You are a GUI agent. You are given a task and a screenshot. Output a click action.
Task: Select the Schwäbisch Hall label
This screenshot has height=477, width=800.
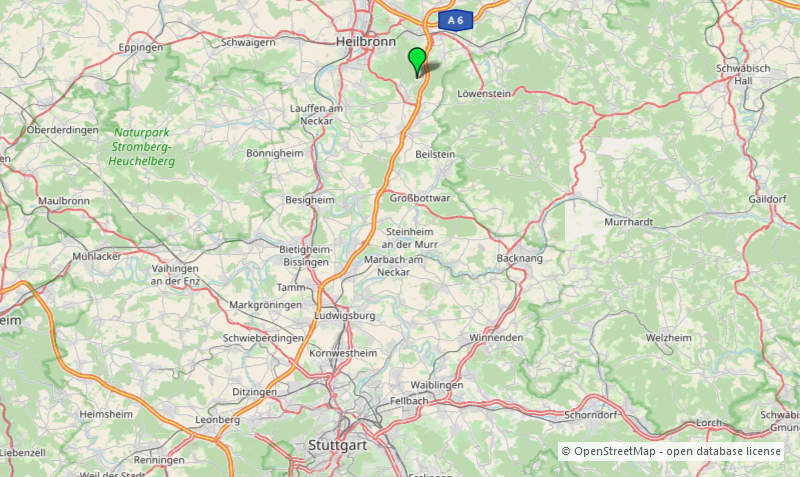click(x=743, y=74)
